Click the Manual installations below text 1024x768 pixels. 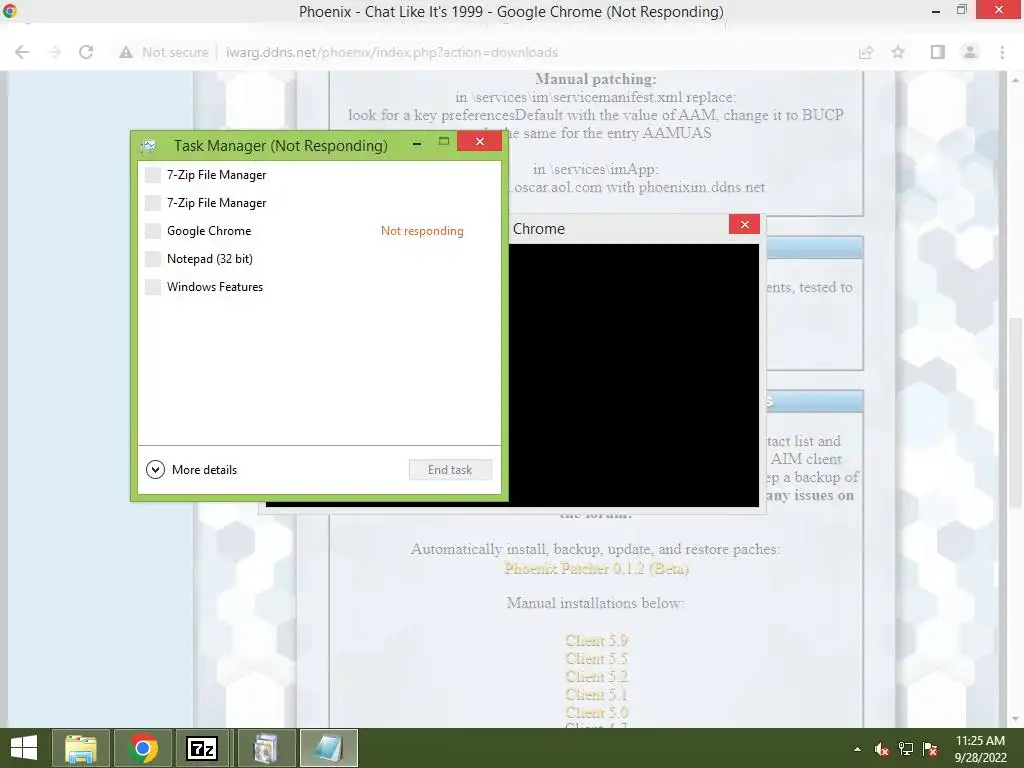click(x=596, y=603)
